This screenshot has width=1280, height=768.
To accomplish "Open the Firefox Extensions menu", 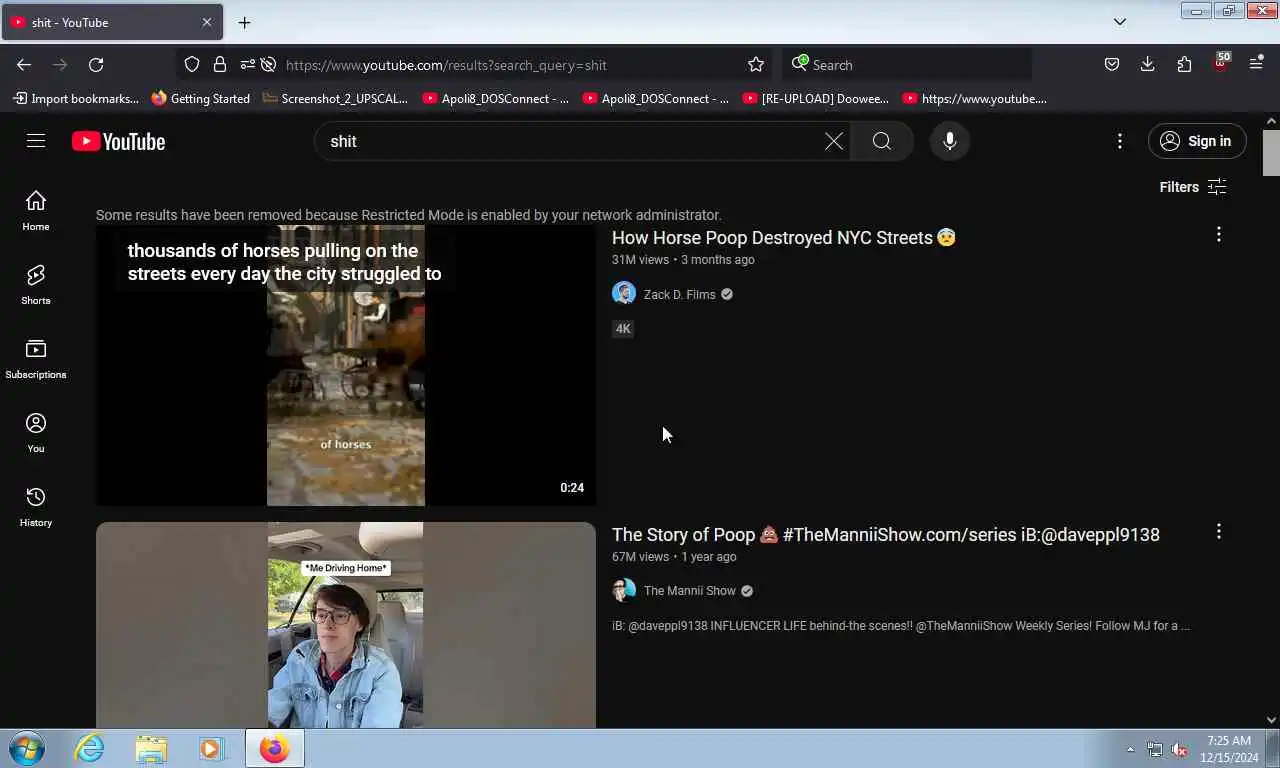I will point(1184,64).
